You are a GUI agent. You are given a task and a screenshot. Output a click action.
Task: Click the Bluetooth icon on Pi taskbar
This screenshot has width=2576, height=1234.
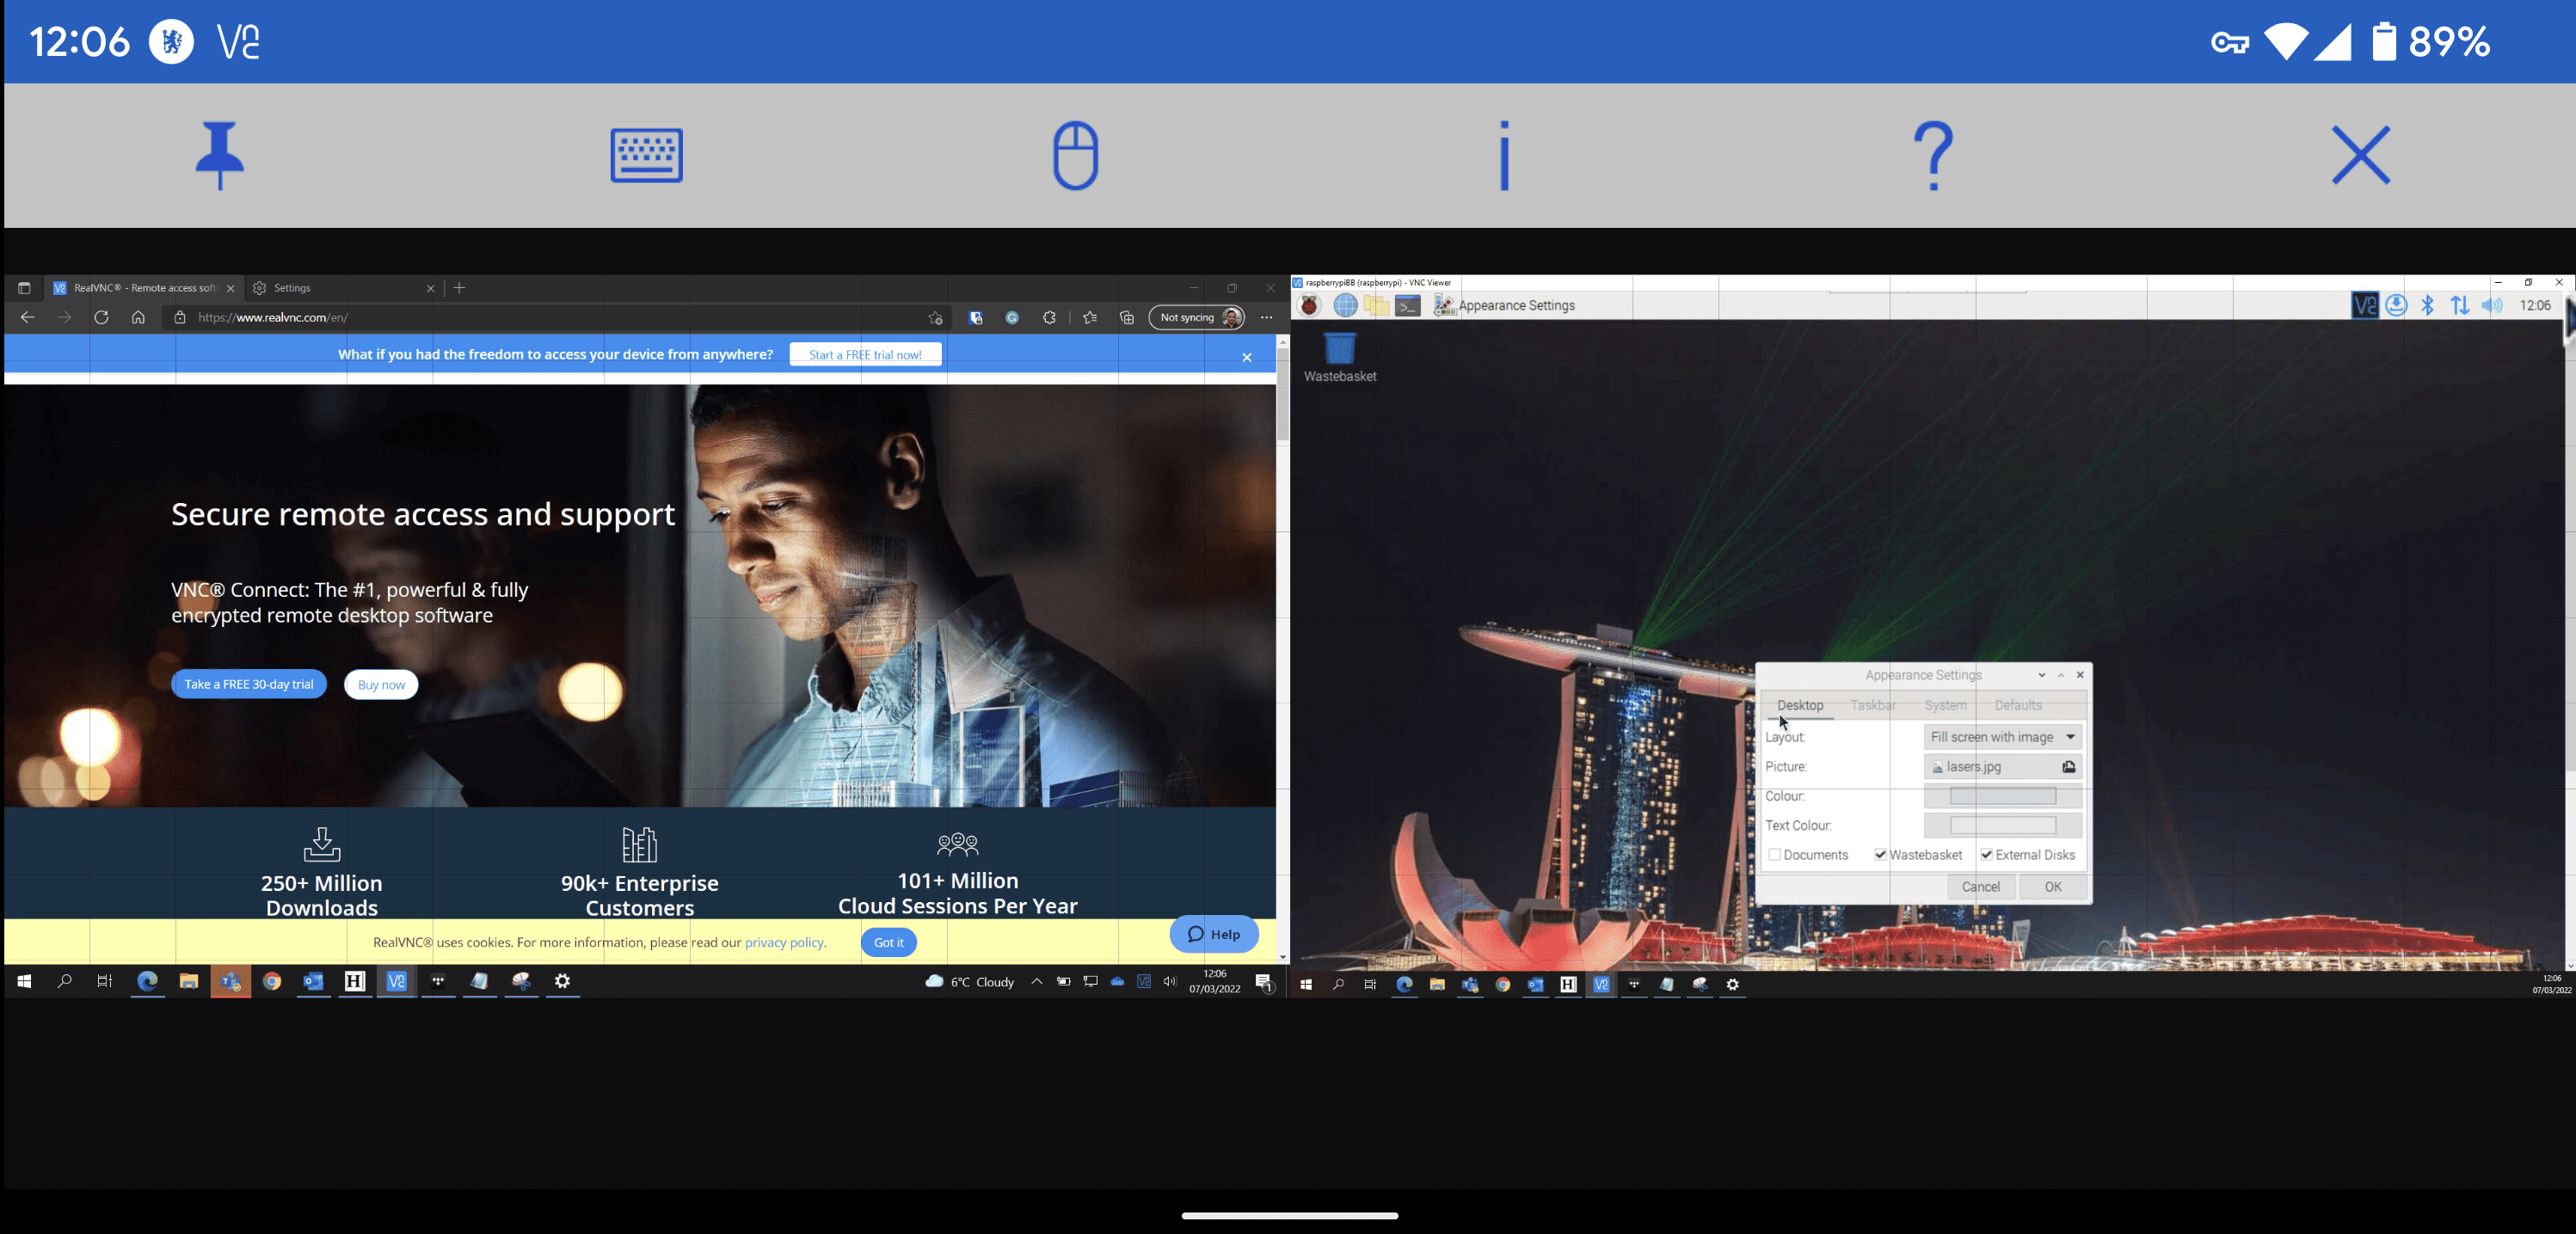(2428, 305)
